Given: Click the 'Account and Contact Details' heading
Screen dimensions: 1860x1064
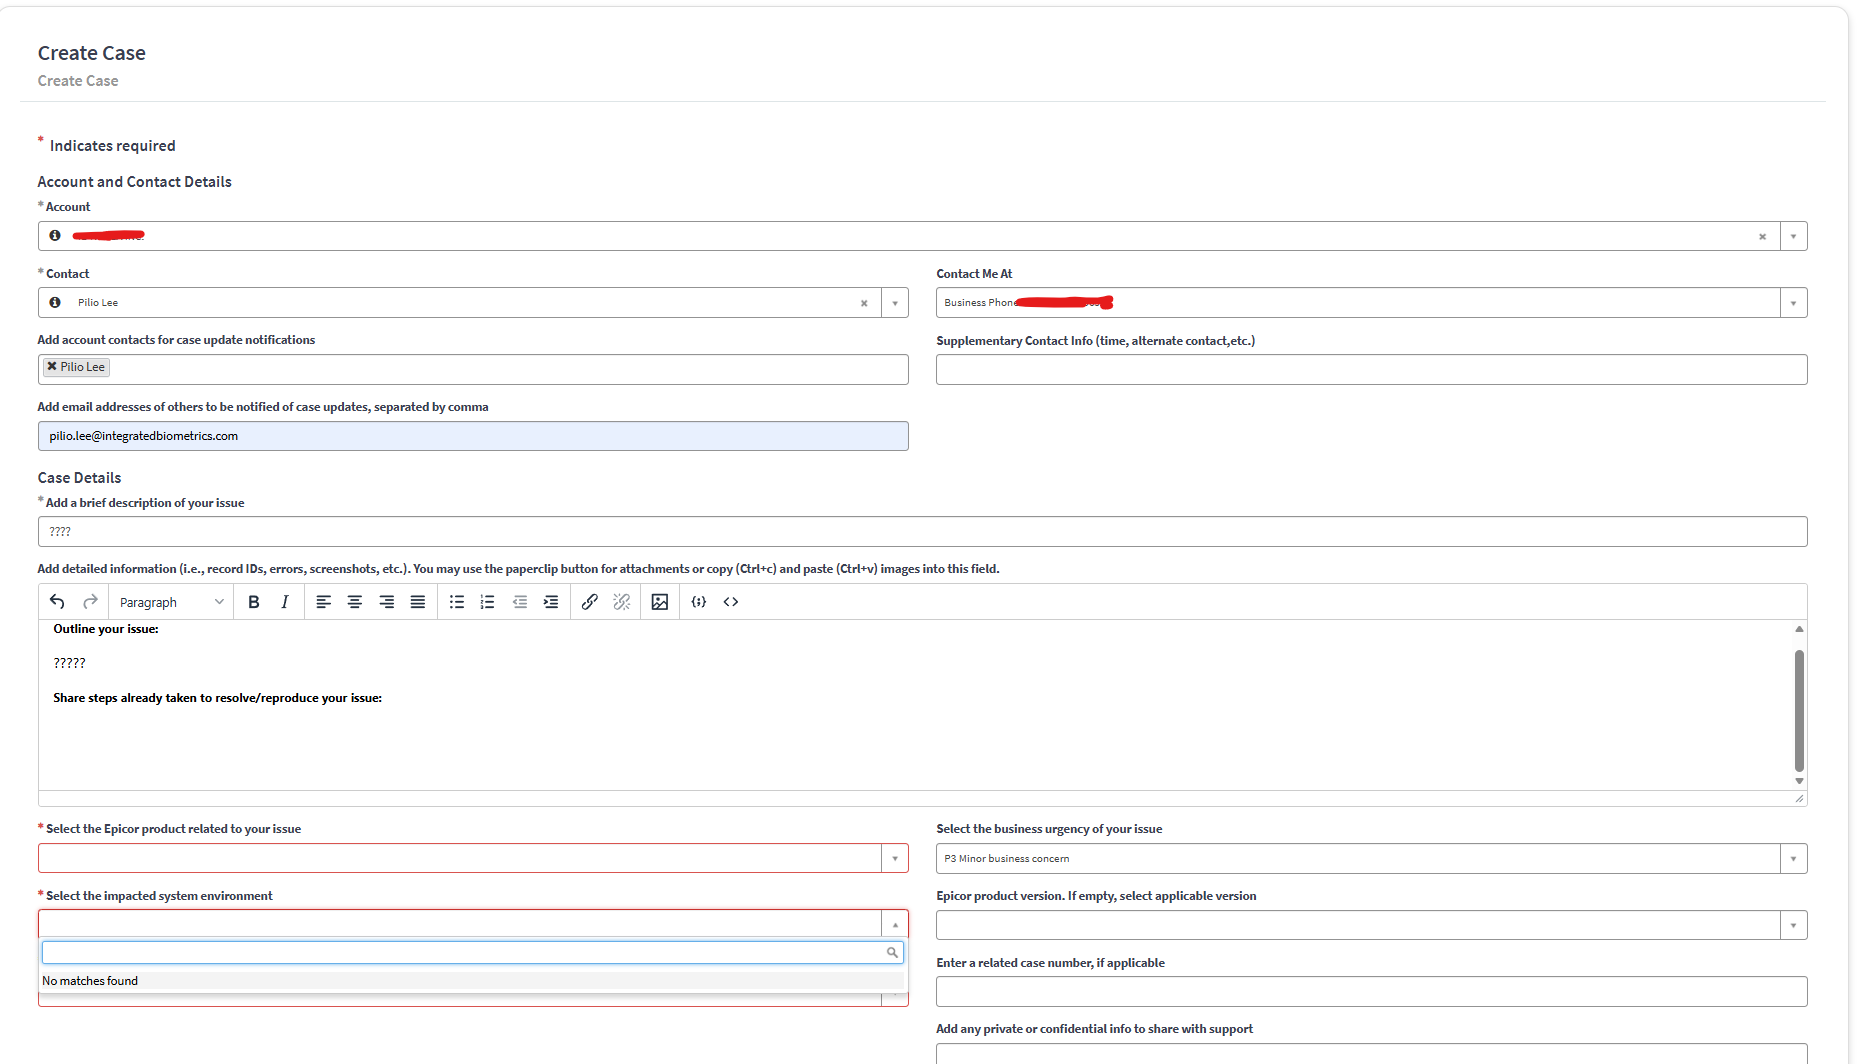Looking at the screenshot, I should (135, 182).
